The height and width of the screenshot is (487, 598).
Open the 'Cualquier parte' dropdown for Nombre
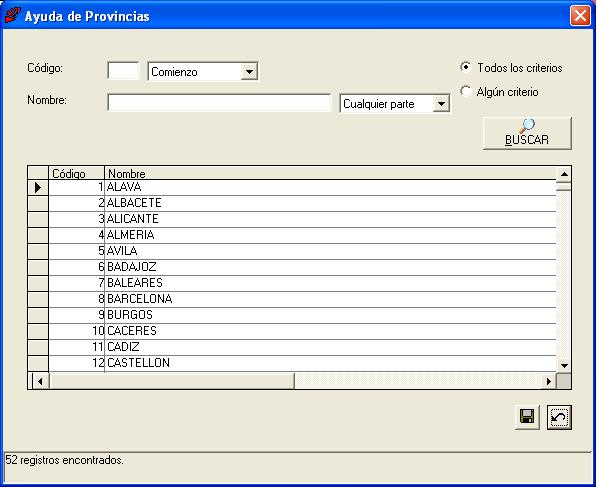441,104
